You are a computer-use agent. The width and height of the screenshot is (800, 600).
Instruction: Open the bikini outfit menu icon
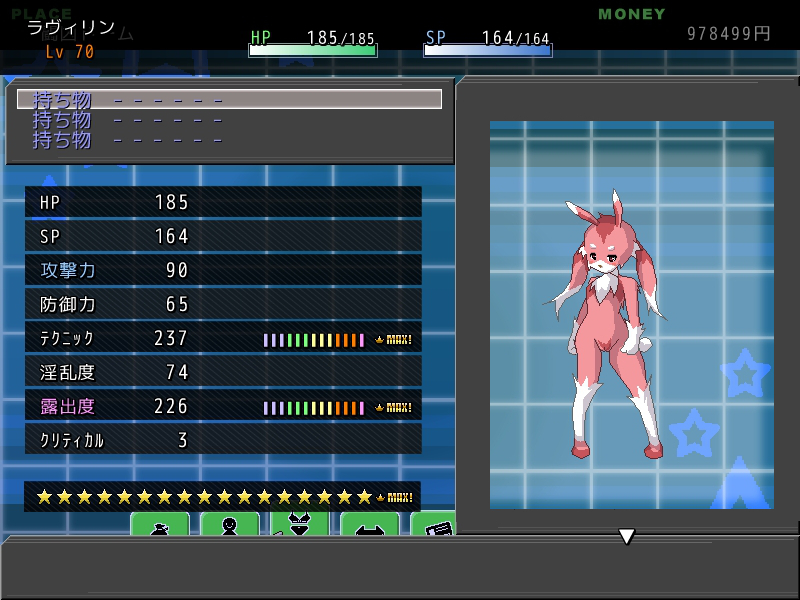pos(299,524)
